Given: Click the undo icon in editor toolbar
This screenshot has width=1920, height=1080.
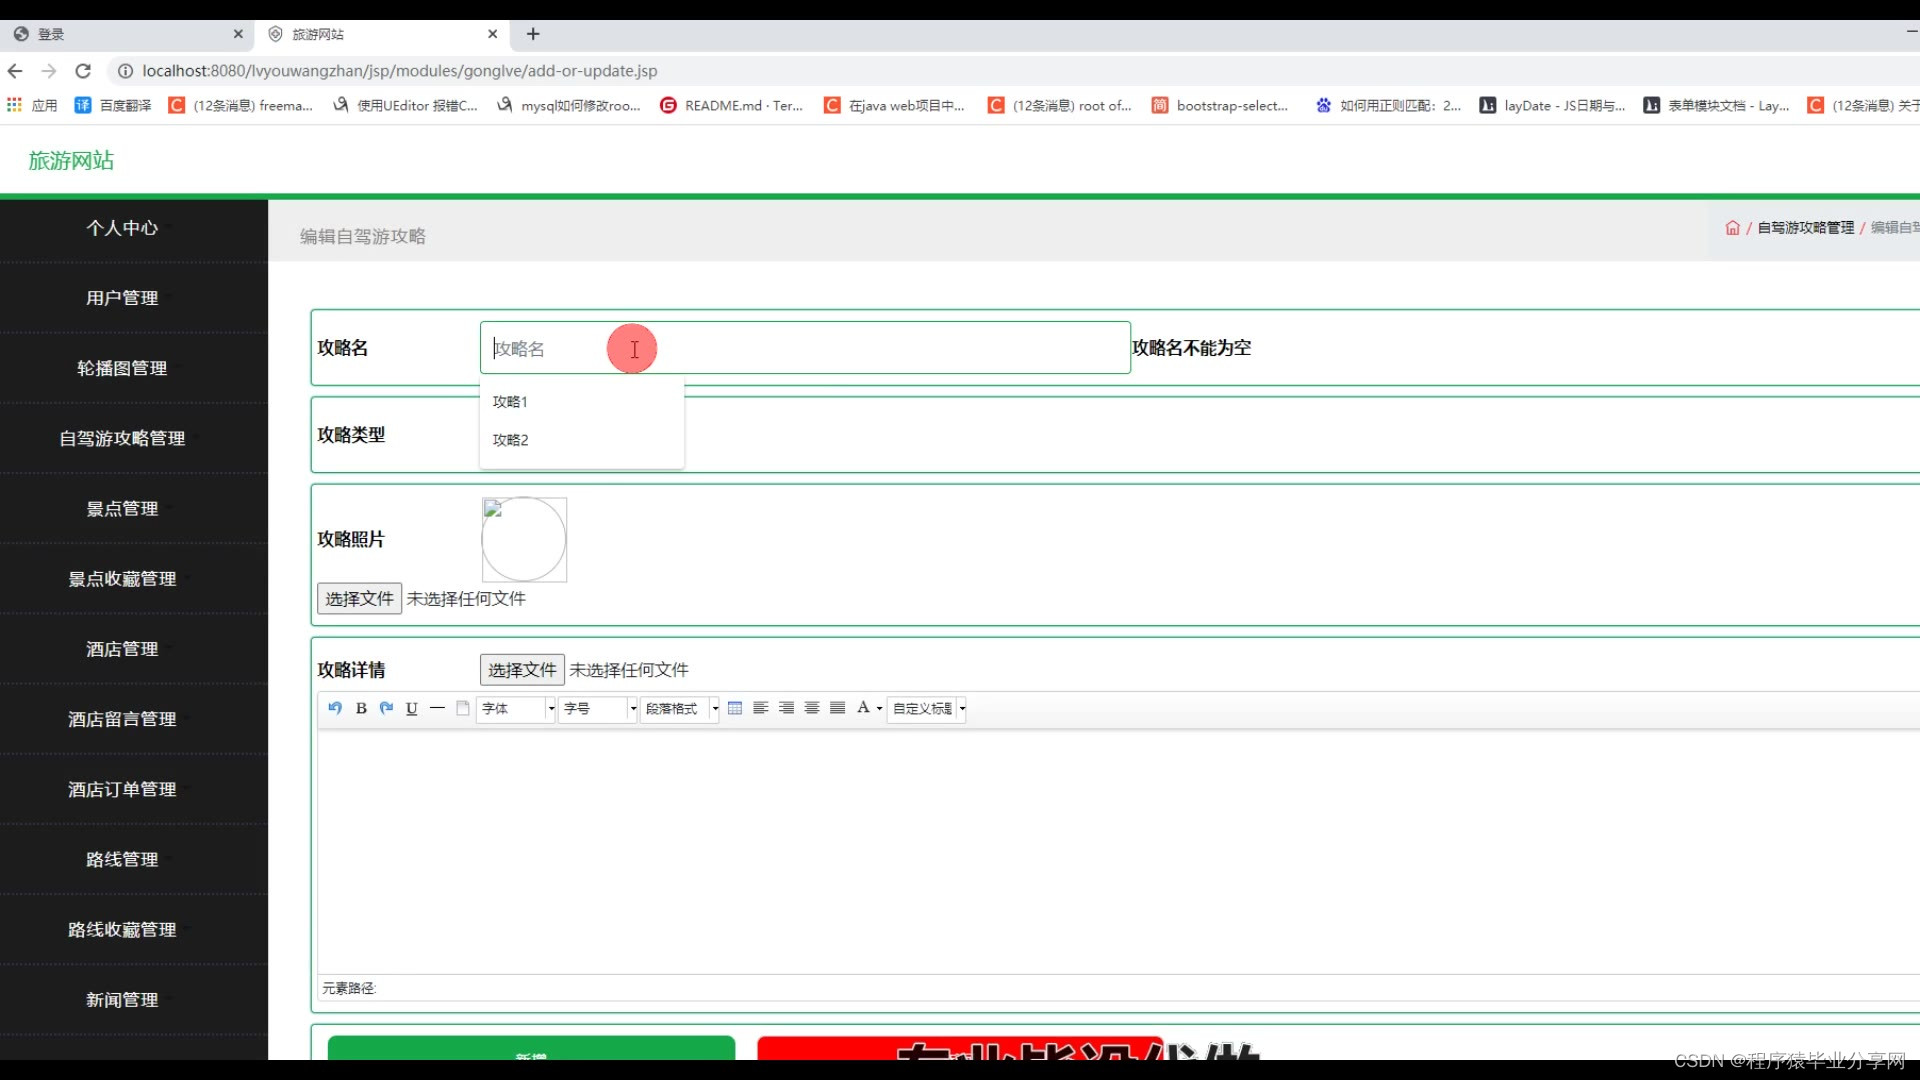Looking at the screenshot, I should click(x=335, y=708).
